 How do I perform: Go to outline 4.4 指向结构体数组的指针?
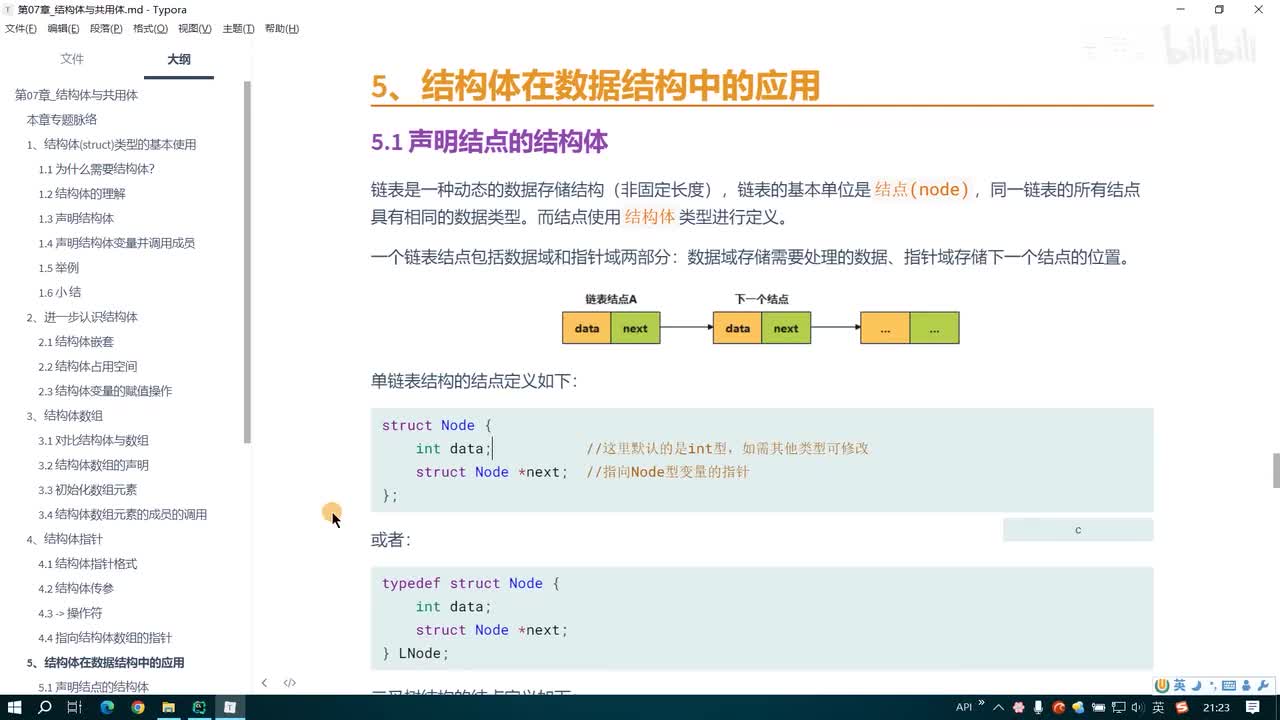pos(105,638)
